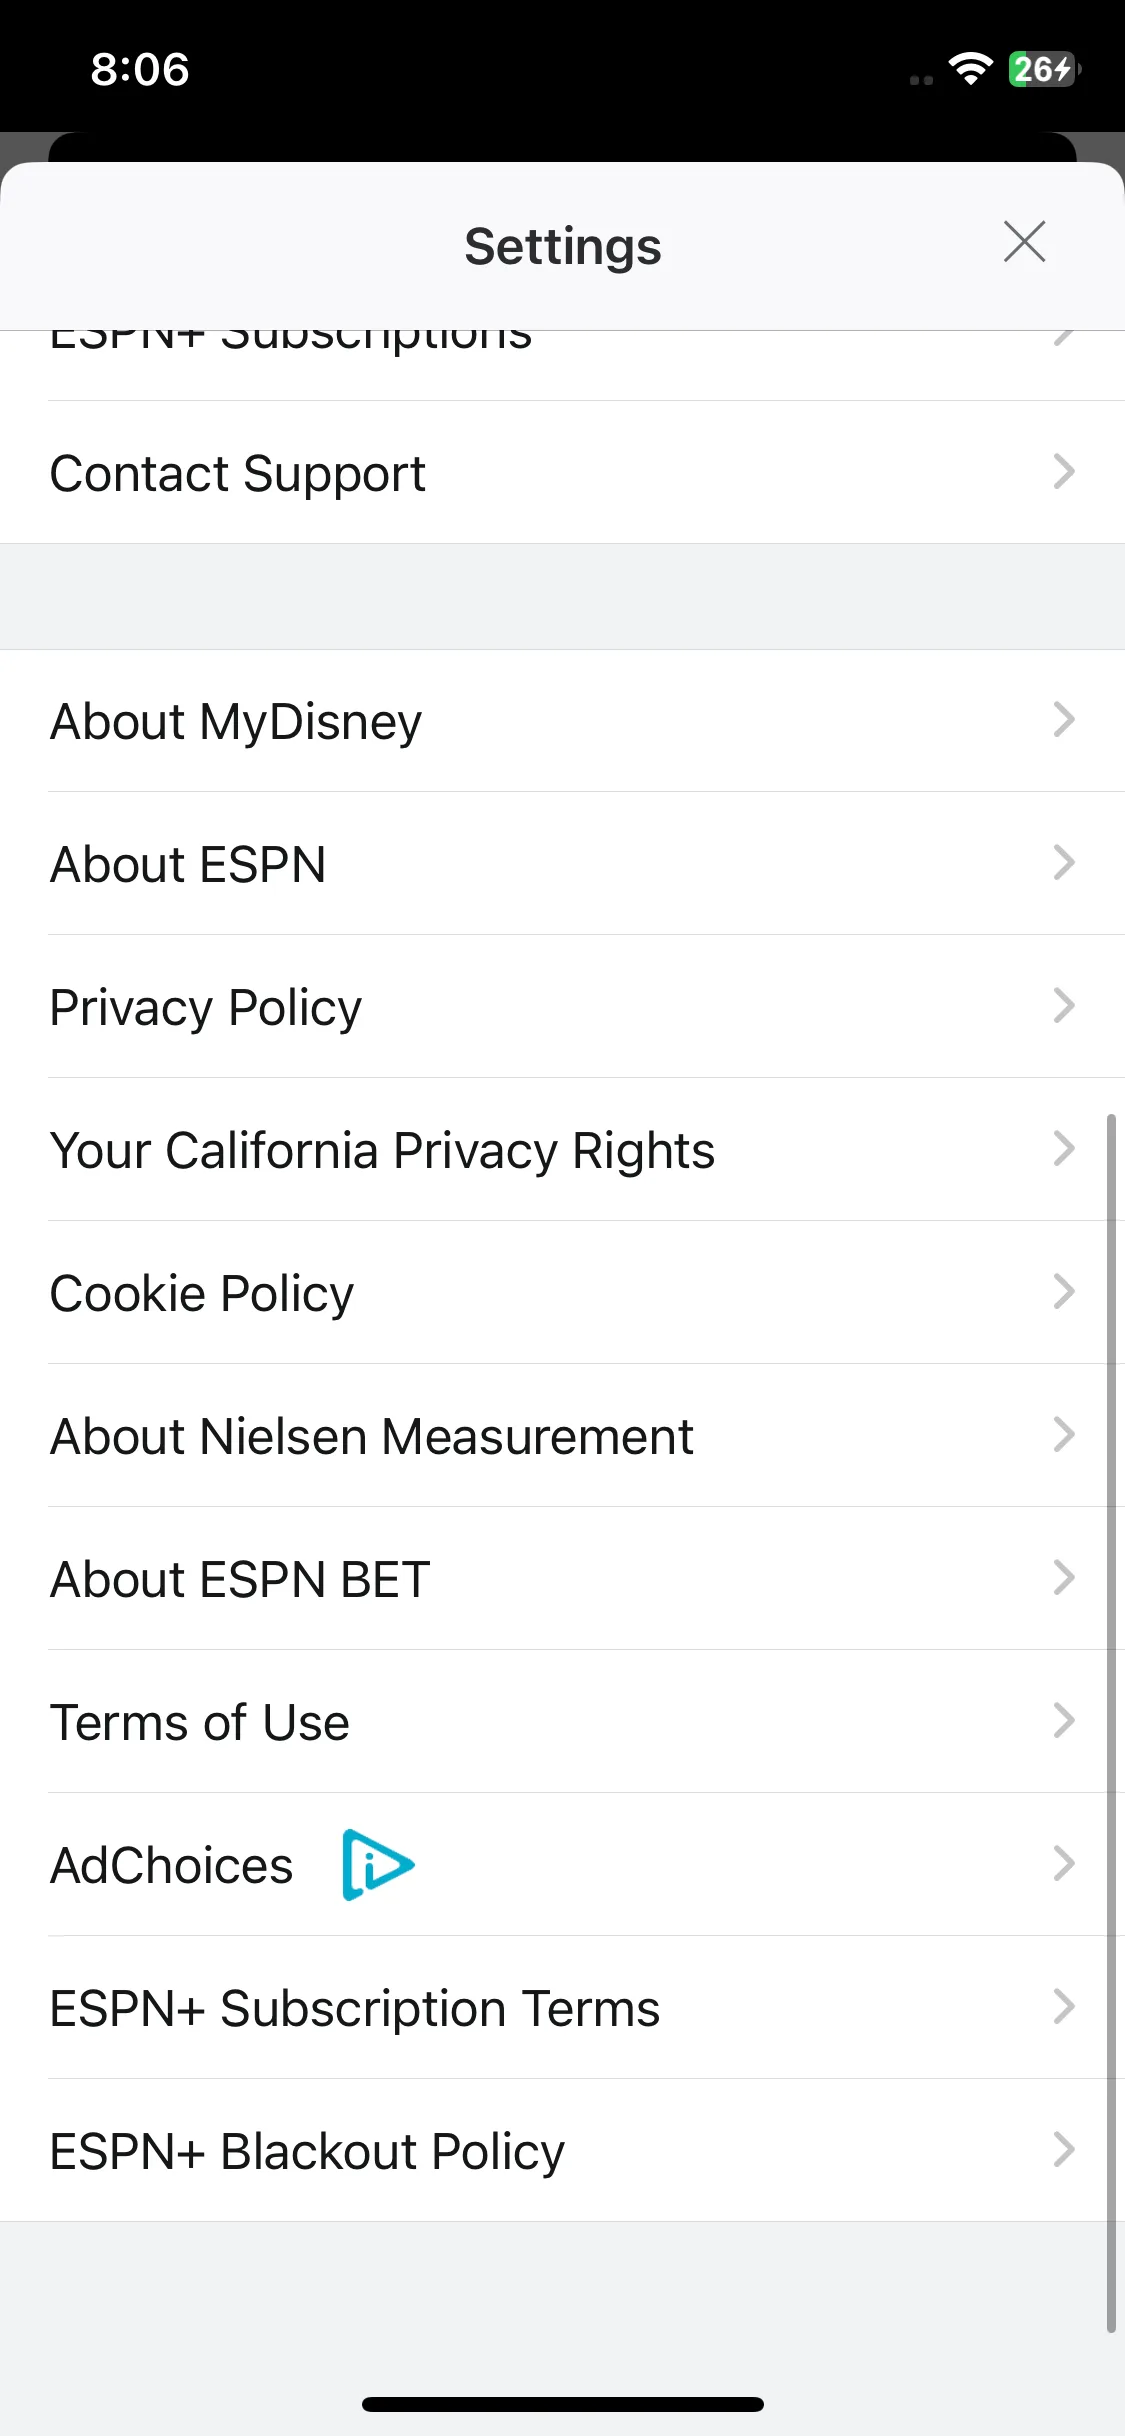Tap the chevron next to Cookie Policy
1125x2436 pixels.
(x=1064, y=1291)
